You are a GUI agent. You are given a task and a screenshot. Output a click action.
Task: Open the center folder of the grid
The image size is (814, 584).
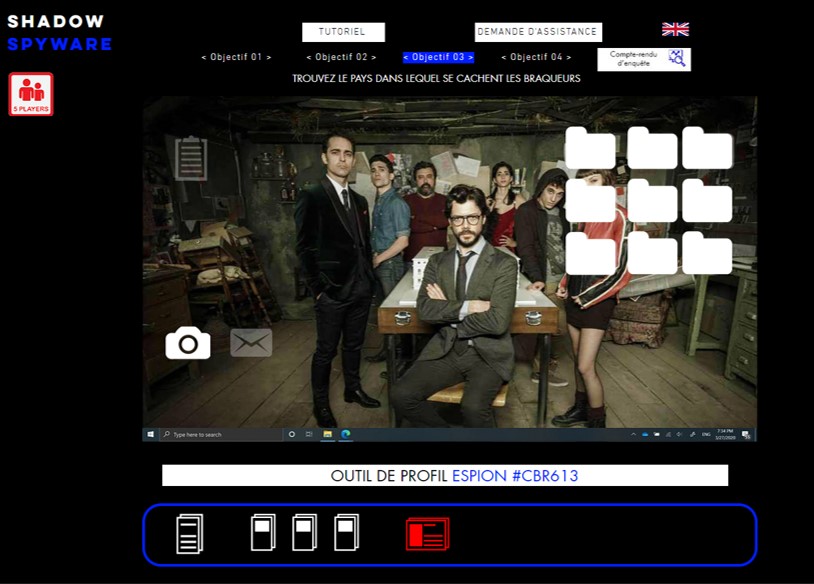pos(652,201)
